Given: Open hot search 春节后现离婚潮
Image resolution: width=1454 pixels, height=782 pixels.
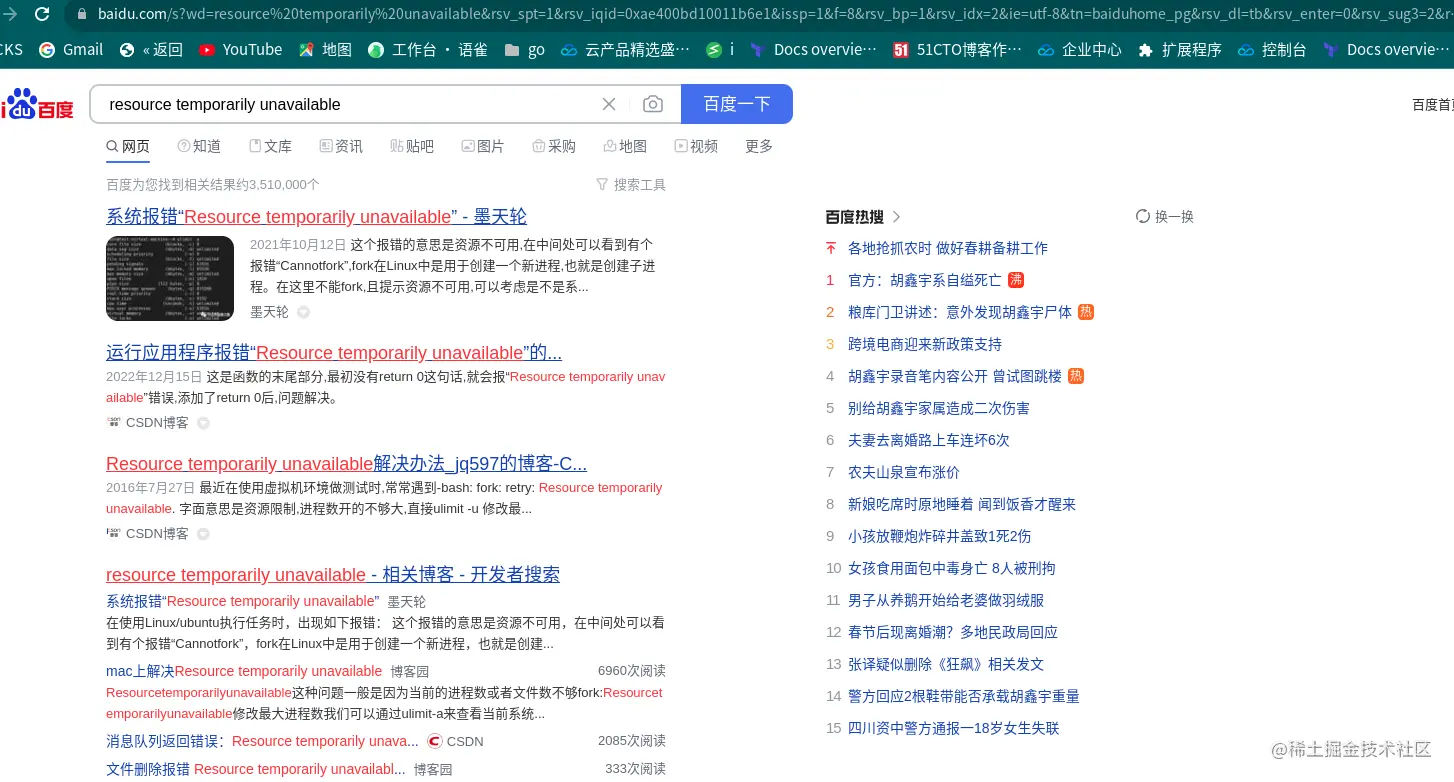Looking at the screenshot, I should tap(953, 632).
